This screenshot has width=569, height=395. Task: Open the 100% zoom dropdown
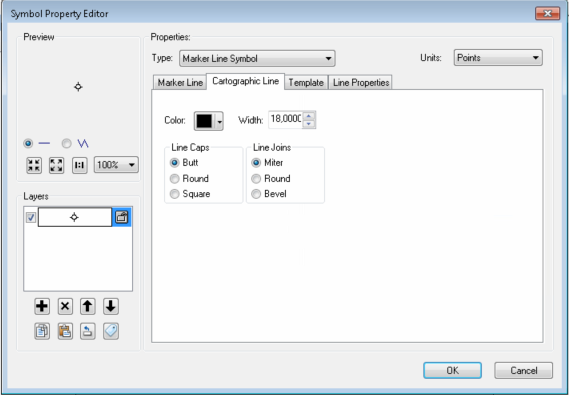click(x=116, y=165)
